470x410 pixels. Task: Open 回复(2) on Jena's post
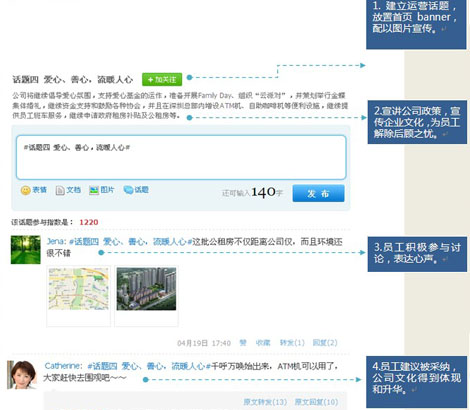pos(325,343)
